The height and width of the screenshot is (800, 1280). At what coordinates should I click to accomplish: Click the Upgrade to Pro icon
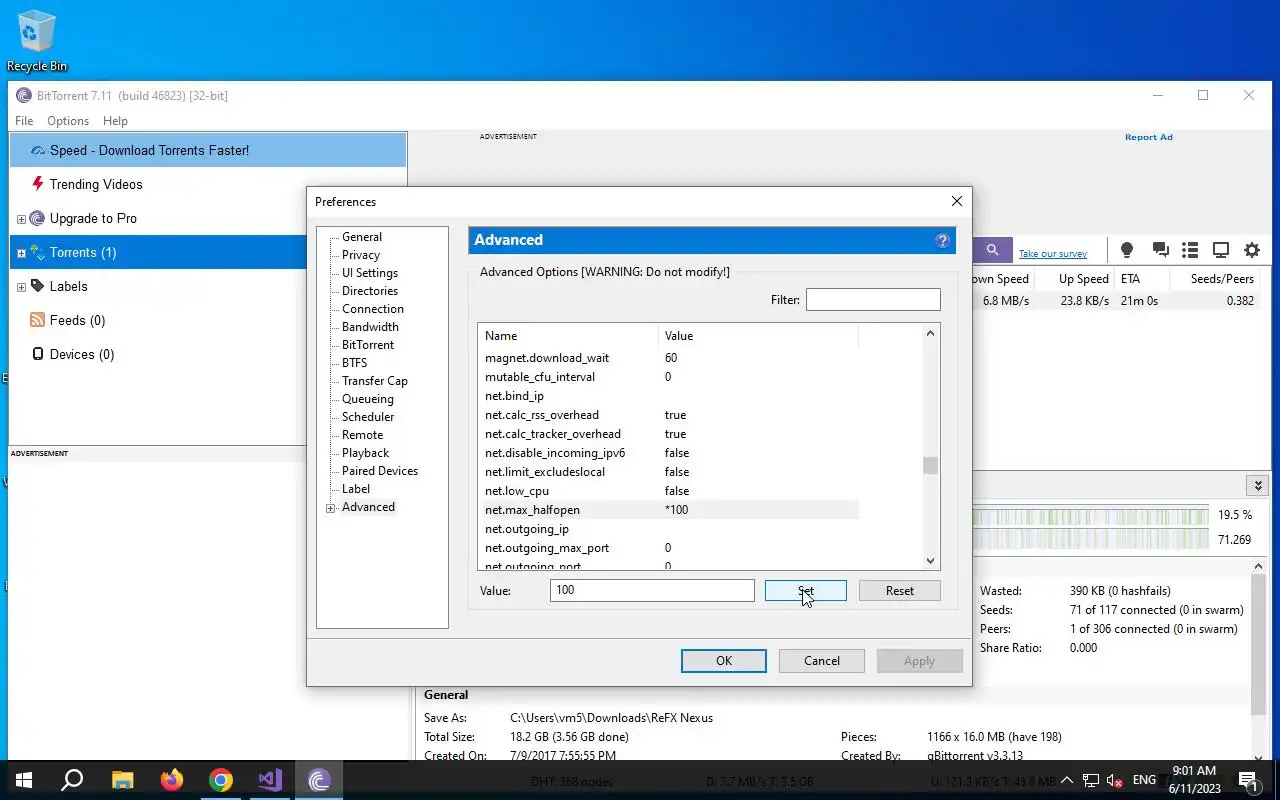(x=38, y=218)
